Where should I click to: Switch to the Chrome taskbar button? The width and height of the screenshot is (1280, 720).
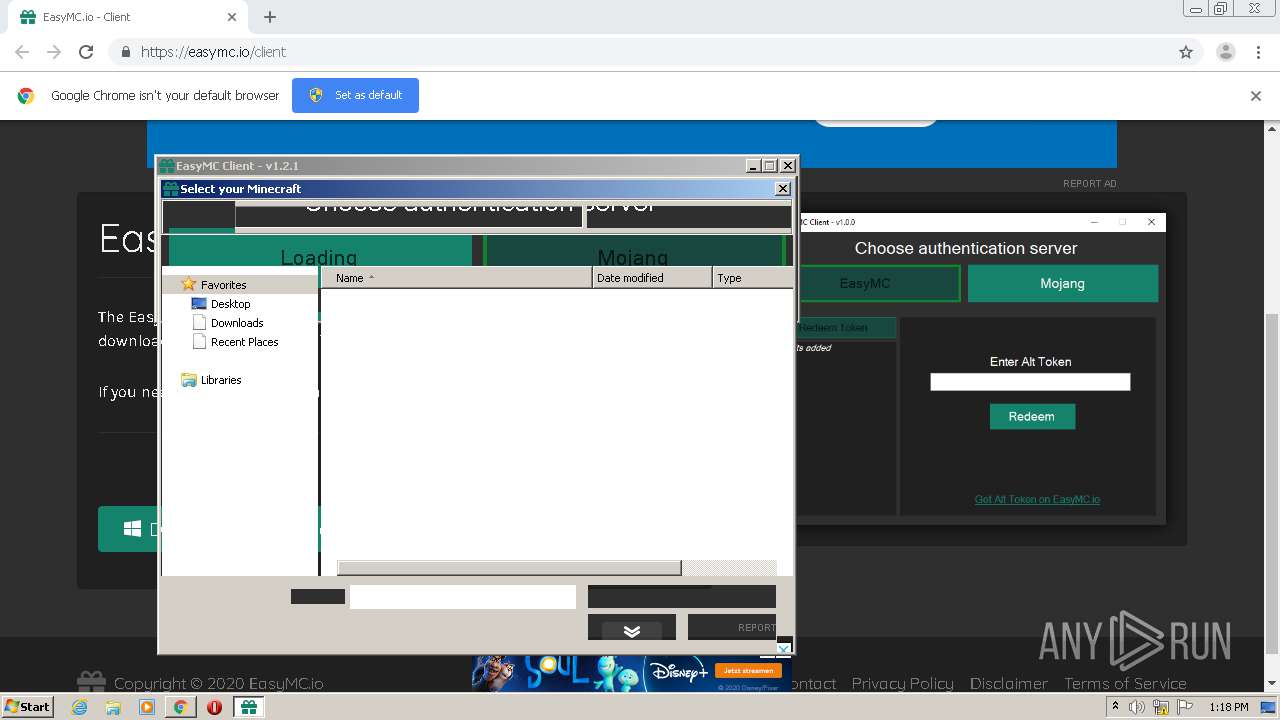180,707
